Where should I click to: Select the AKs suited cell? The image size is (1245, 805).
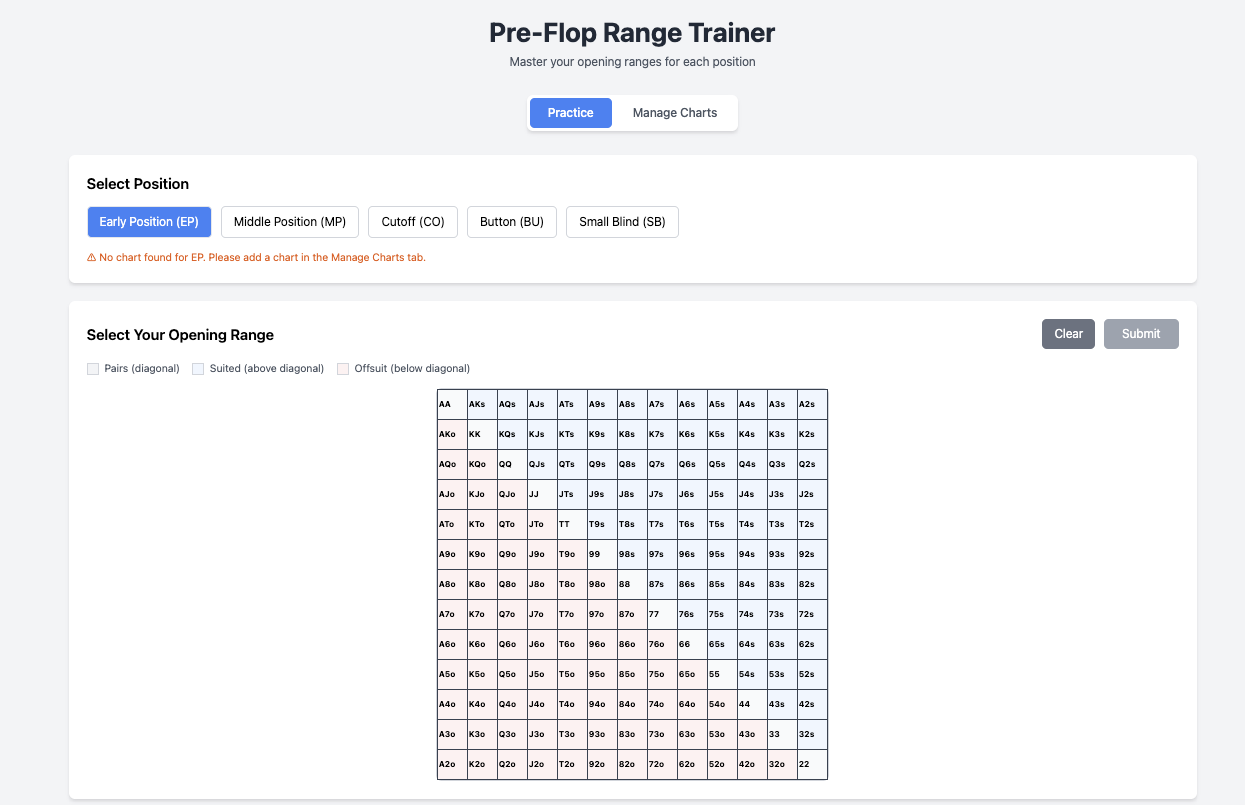tap(483, 405)
